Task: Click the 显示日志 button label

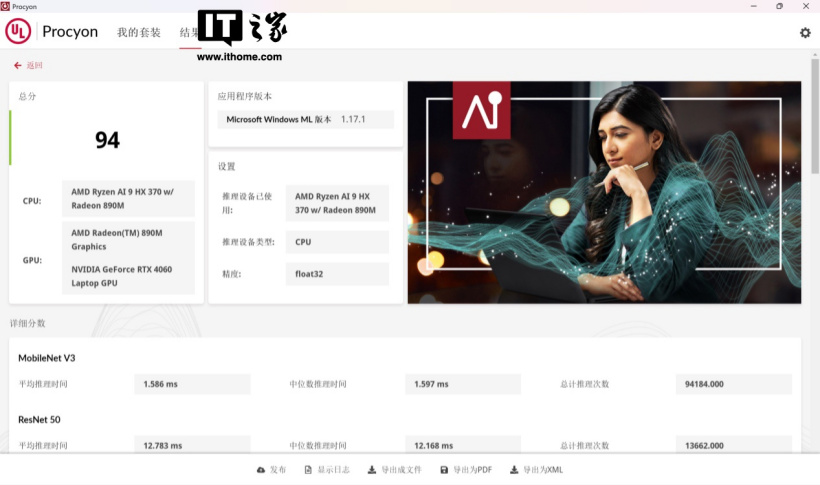Action: click(x=334, y=470)
